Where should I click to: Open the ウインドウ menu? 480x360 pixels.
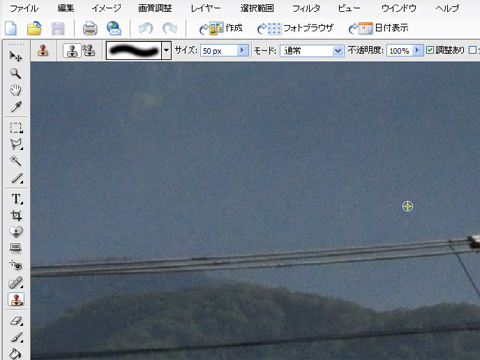pyautogui.click(x=399, y=8)
